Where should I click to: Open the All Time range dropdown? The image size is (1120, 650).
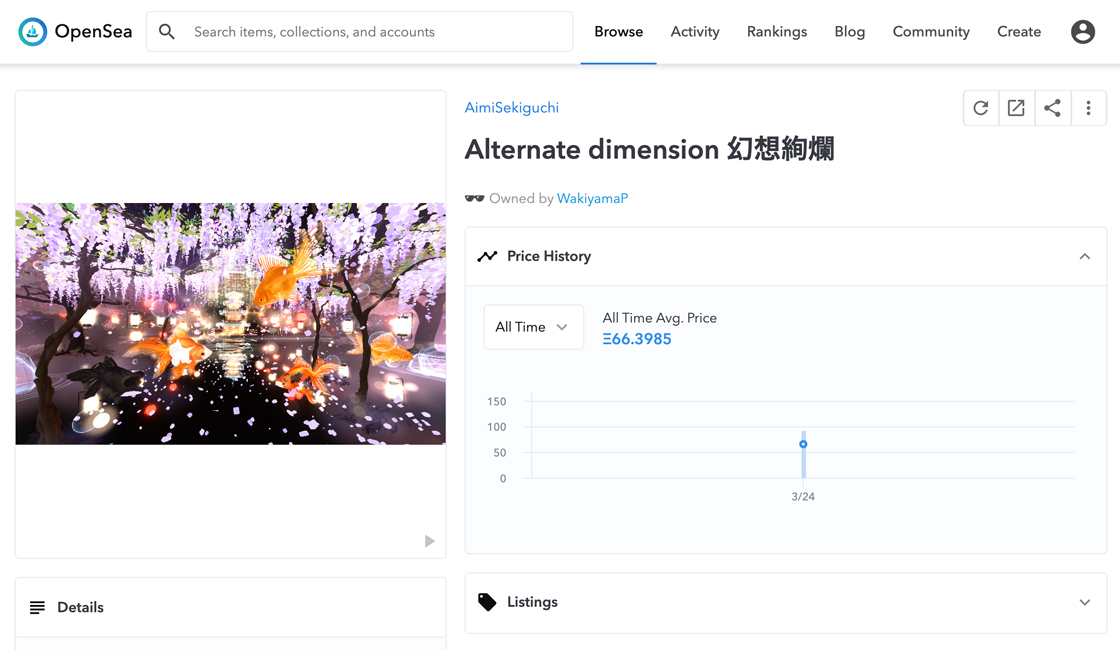pyautogui.click(x=534, y=327)
